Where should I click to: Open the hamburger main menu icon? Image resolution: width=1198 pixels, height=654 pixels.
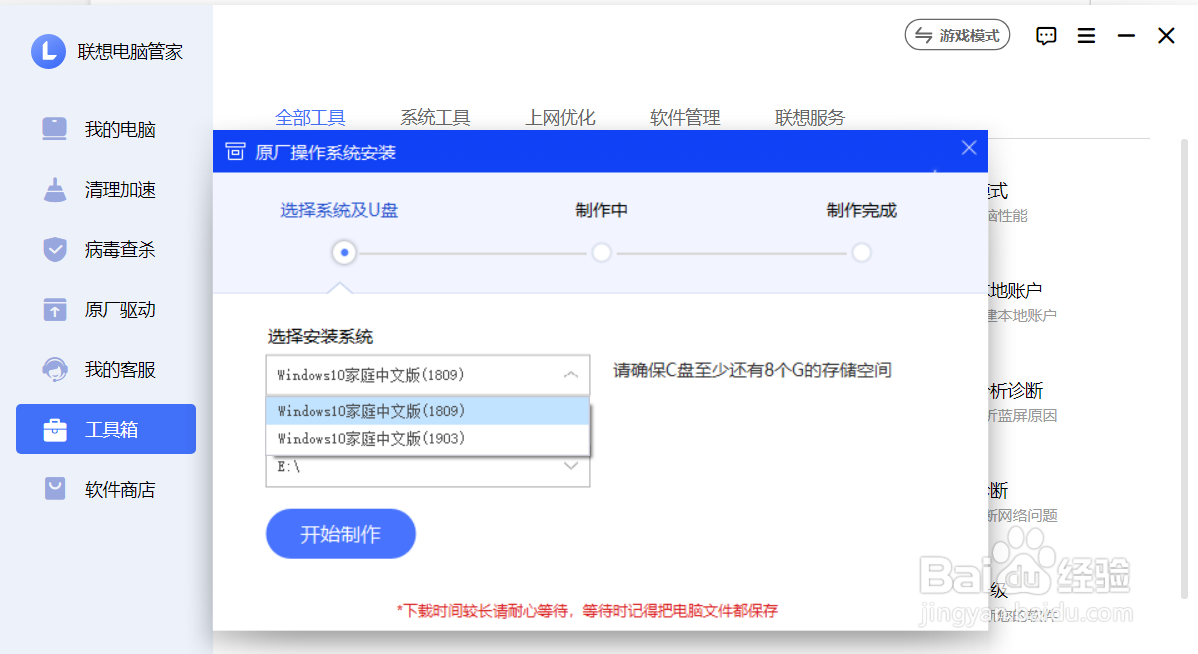[1086, 35]
